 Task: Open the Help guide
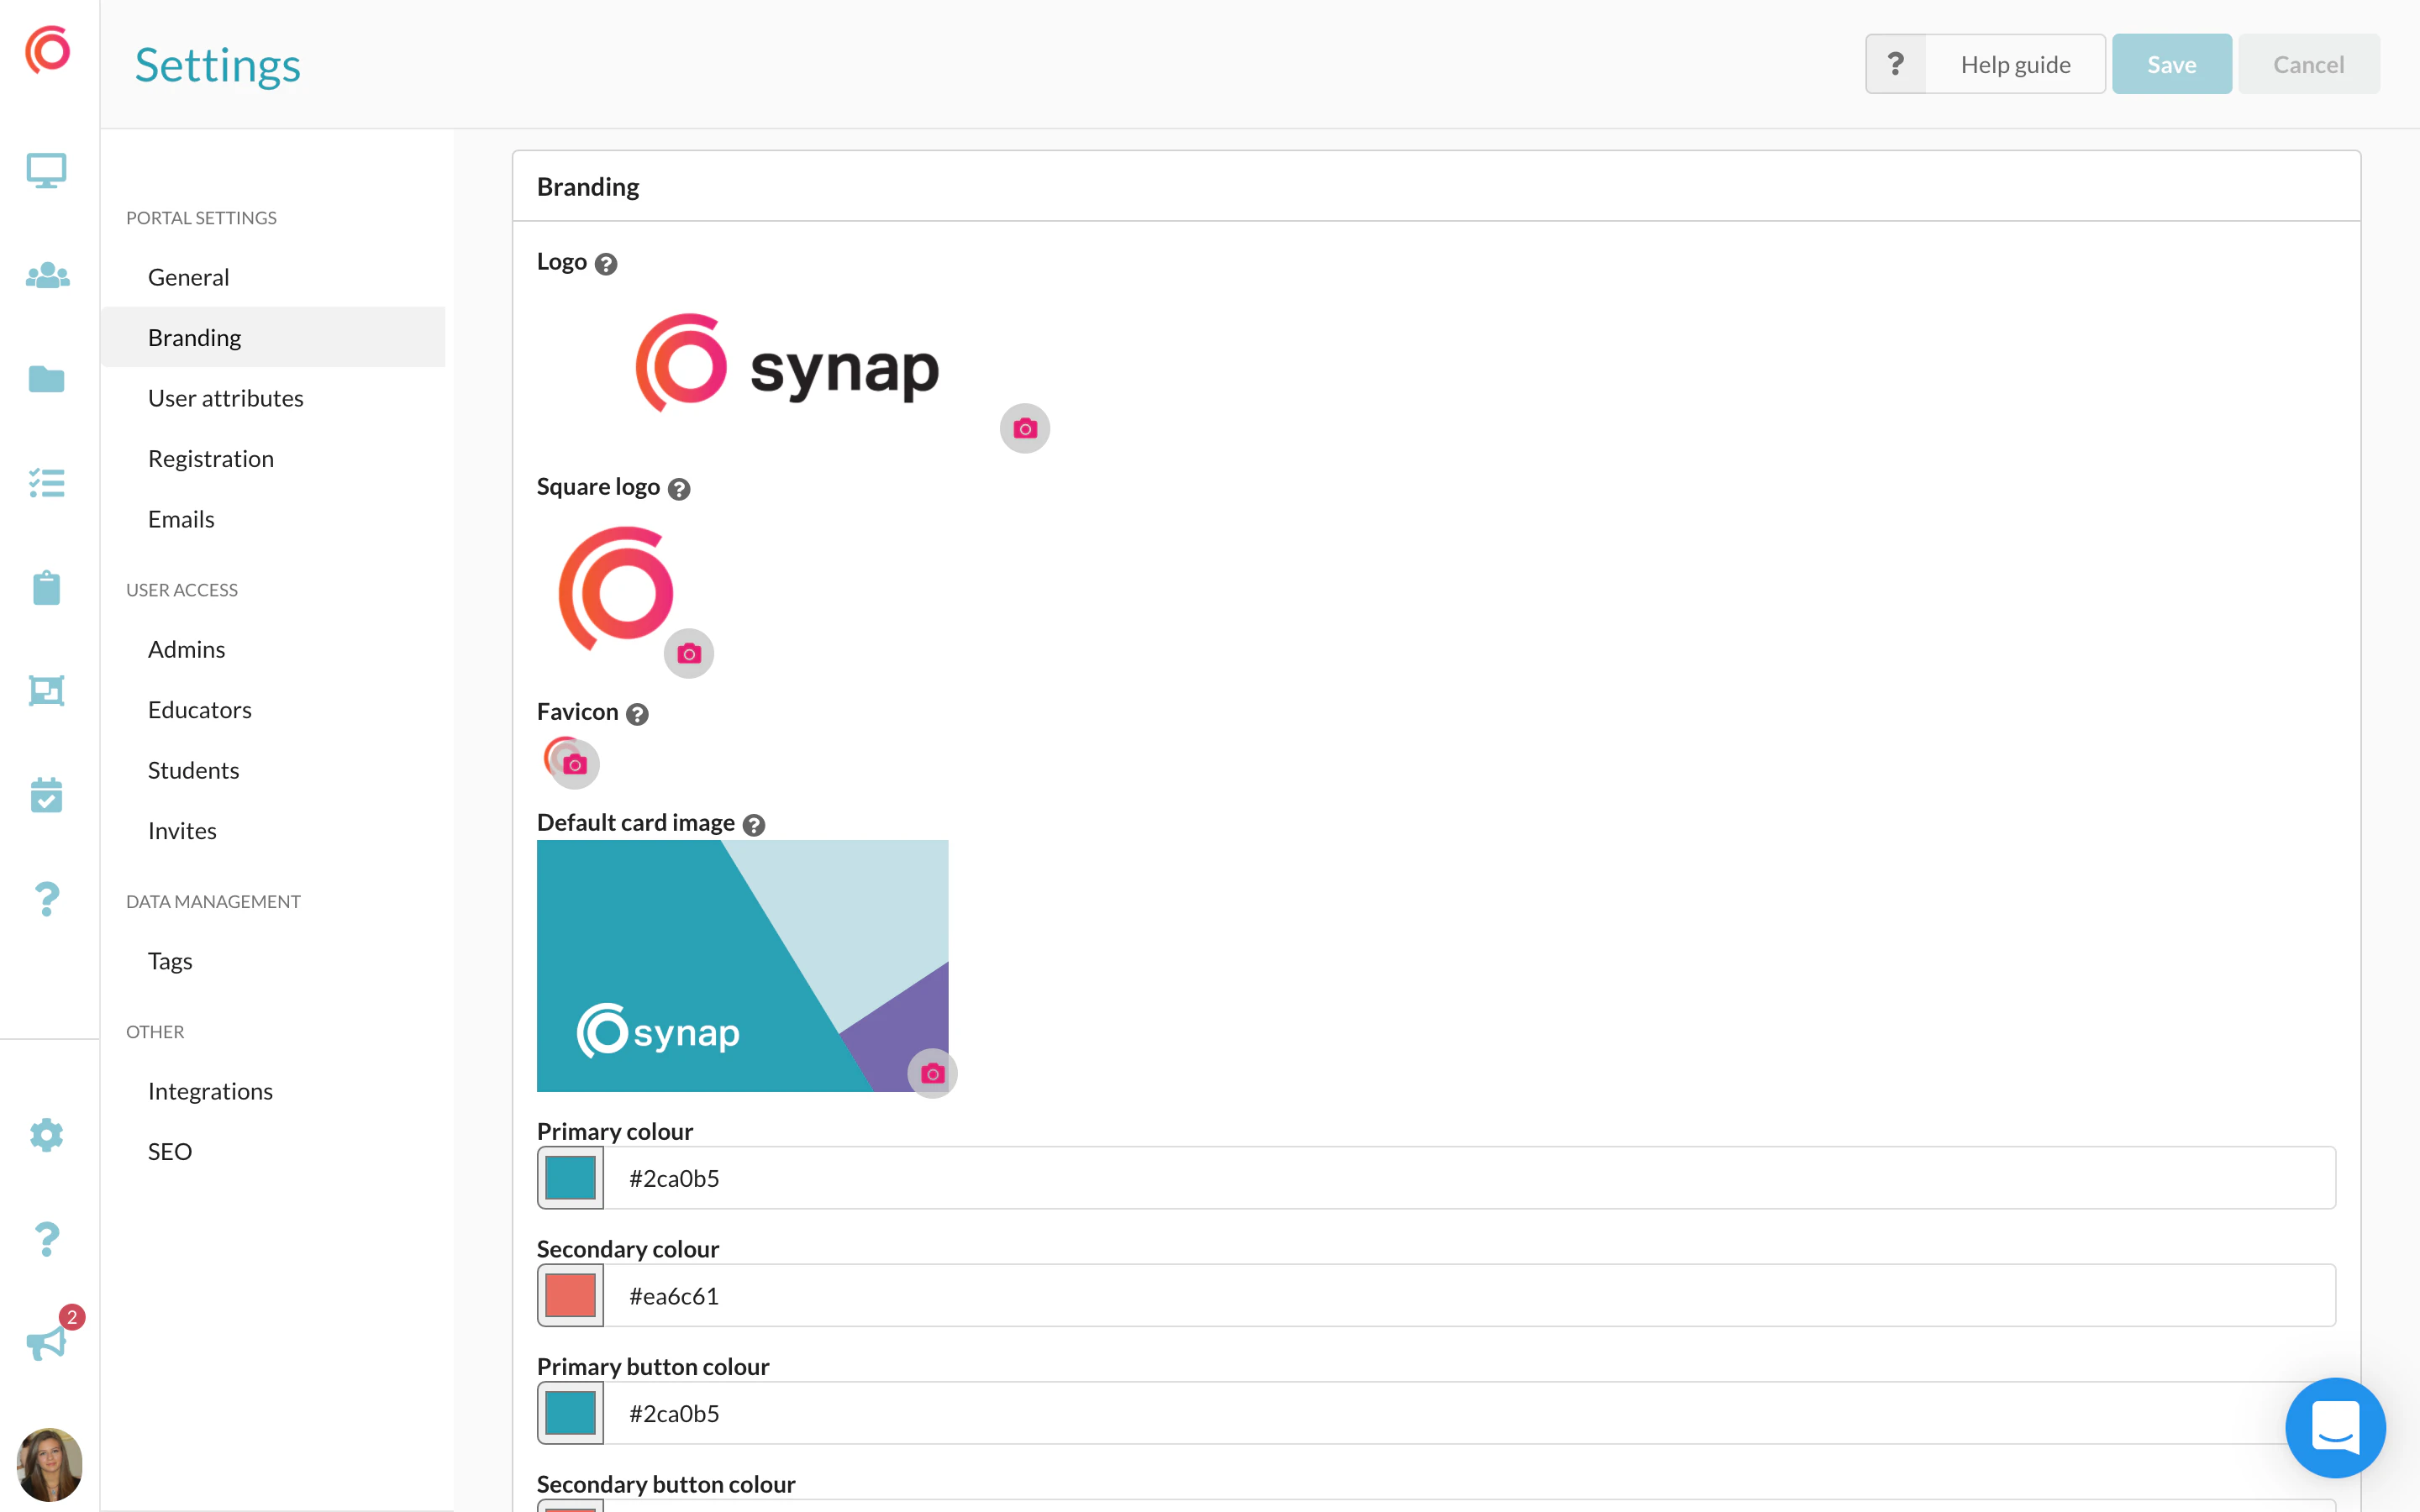[x=2016, y=63]
